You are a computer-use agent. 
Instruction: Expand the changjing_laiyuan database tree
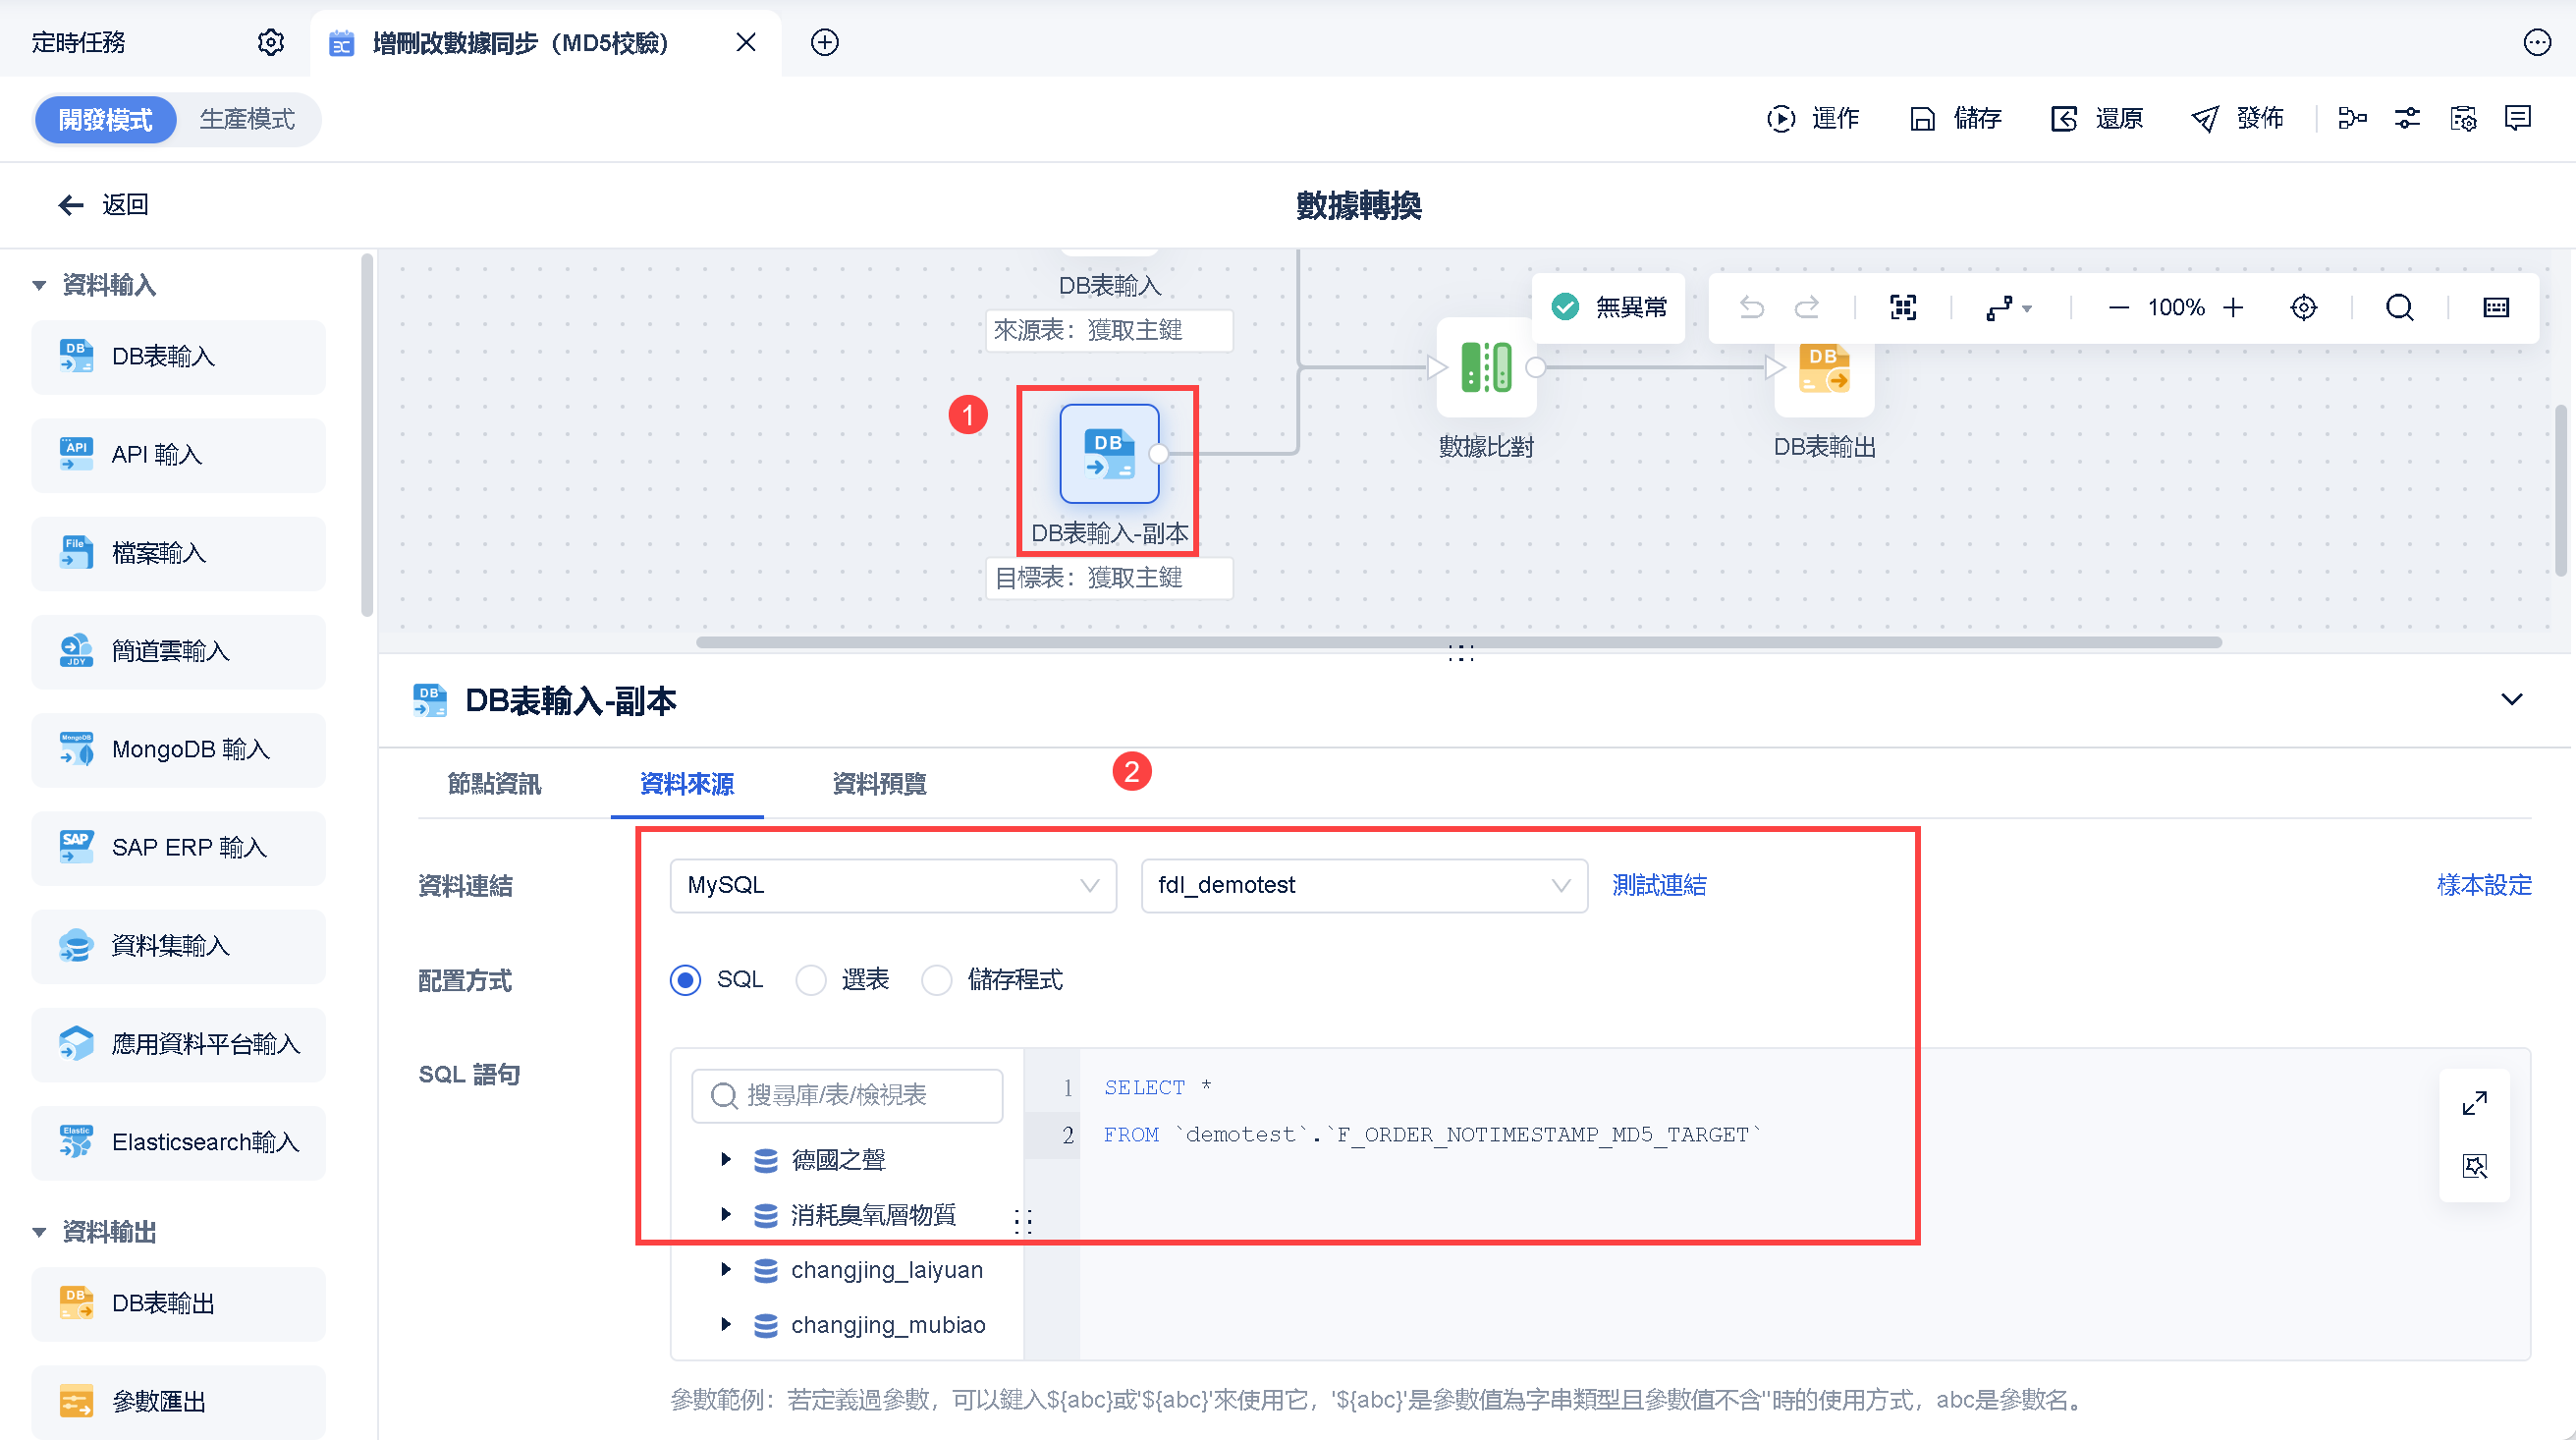[x=726, y=1270]
